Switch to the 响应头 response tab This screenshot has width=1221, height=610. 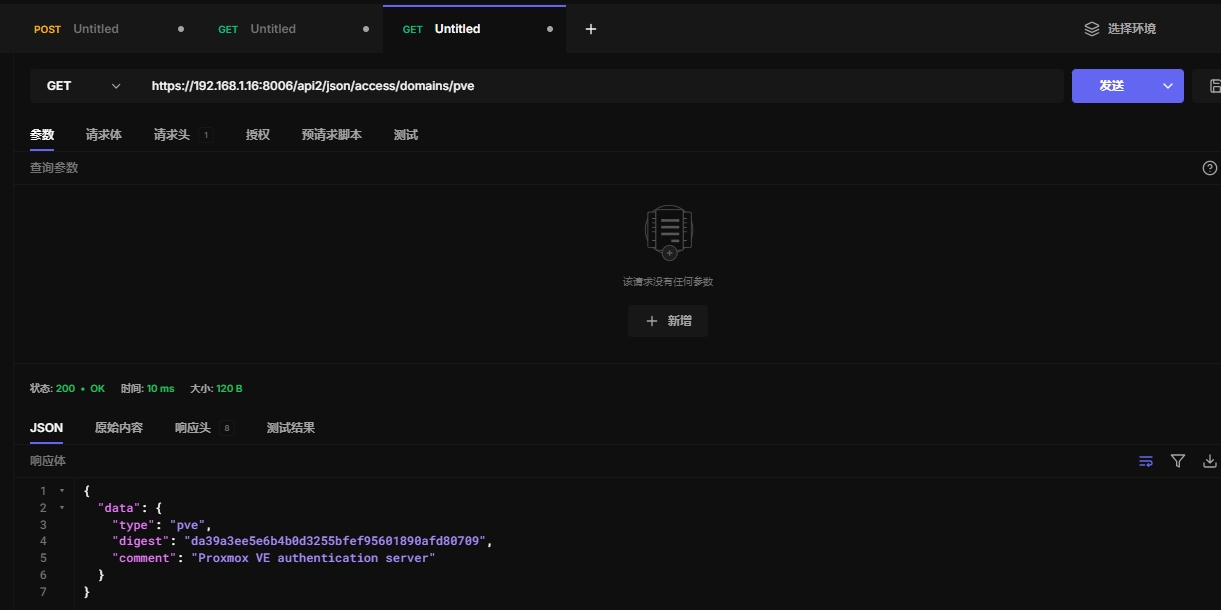(193, 428)
